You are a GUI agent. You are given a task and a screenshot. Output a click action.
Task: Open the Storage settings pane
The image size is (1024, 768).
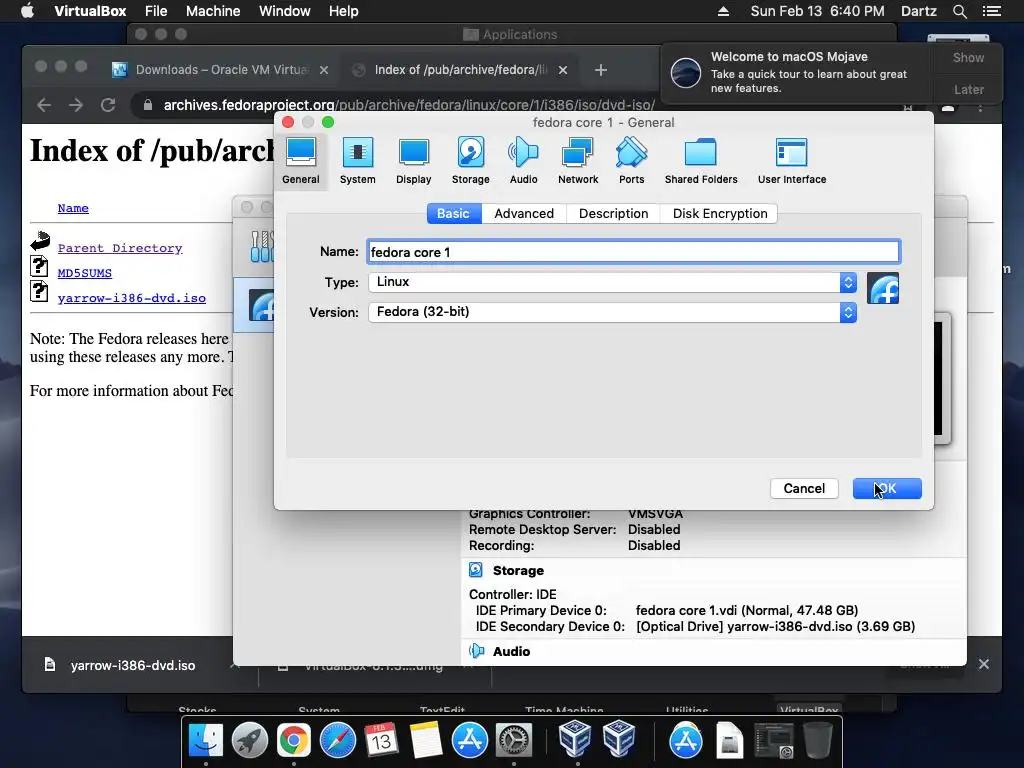470,161
